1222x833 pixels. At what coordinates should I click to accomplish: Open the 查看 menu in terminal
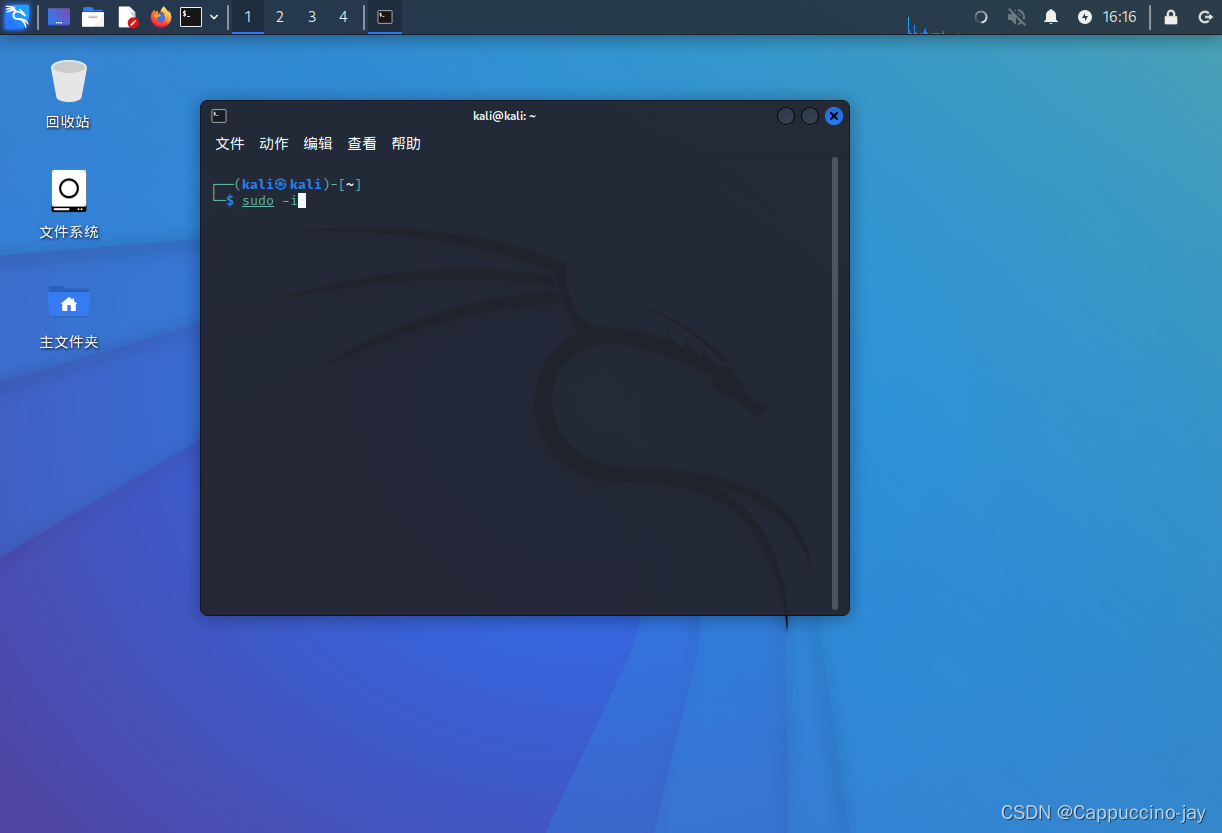(362, 144)
